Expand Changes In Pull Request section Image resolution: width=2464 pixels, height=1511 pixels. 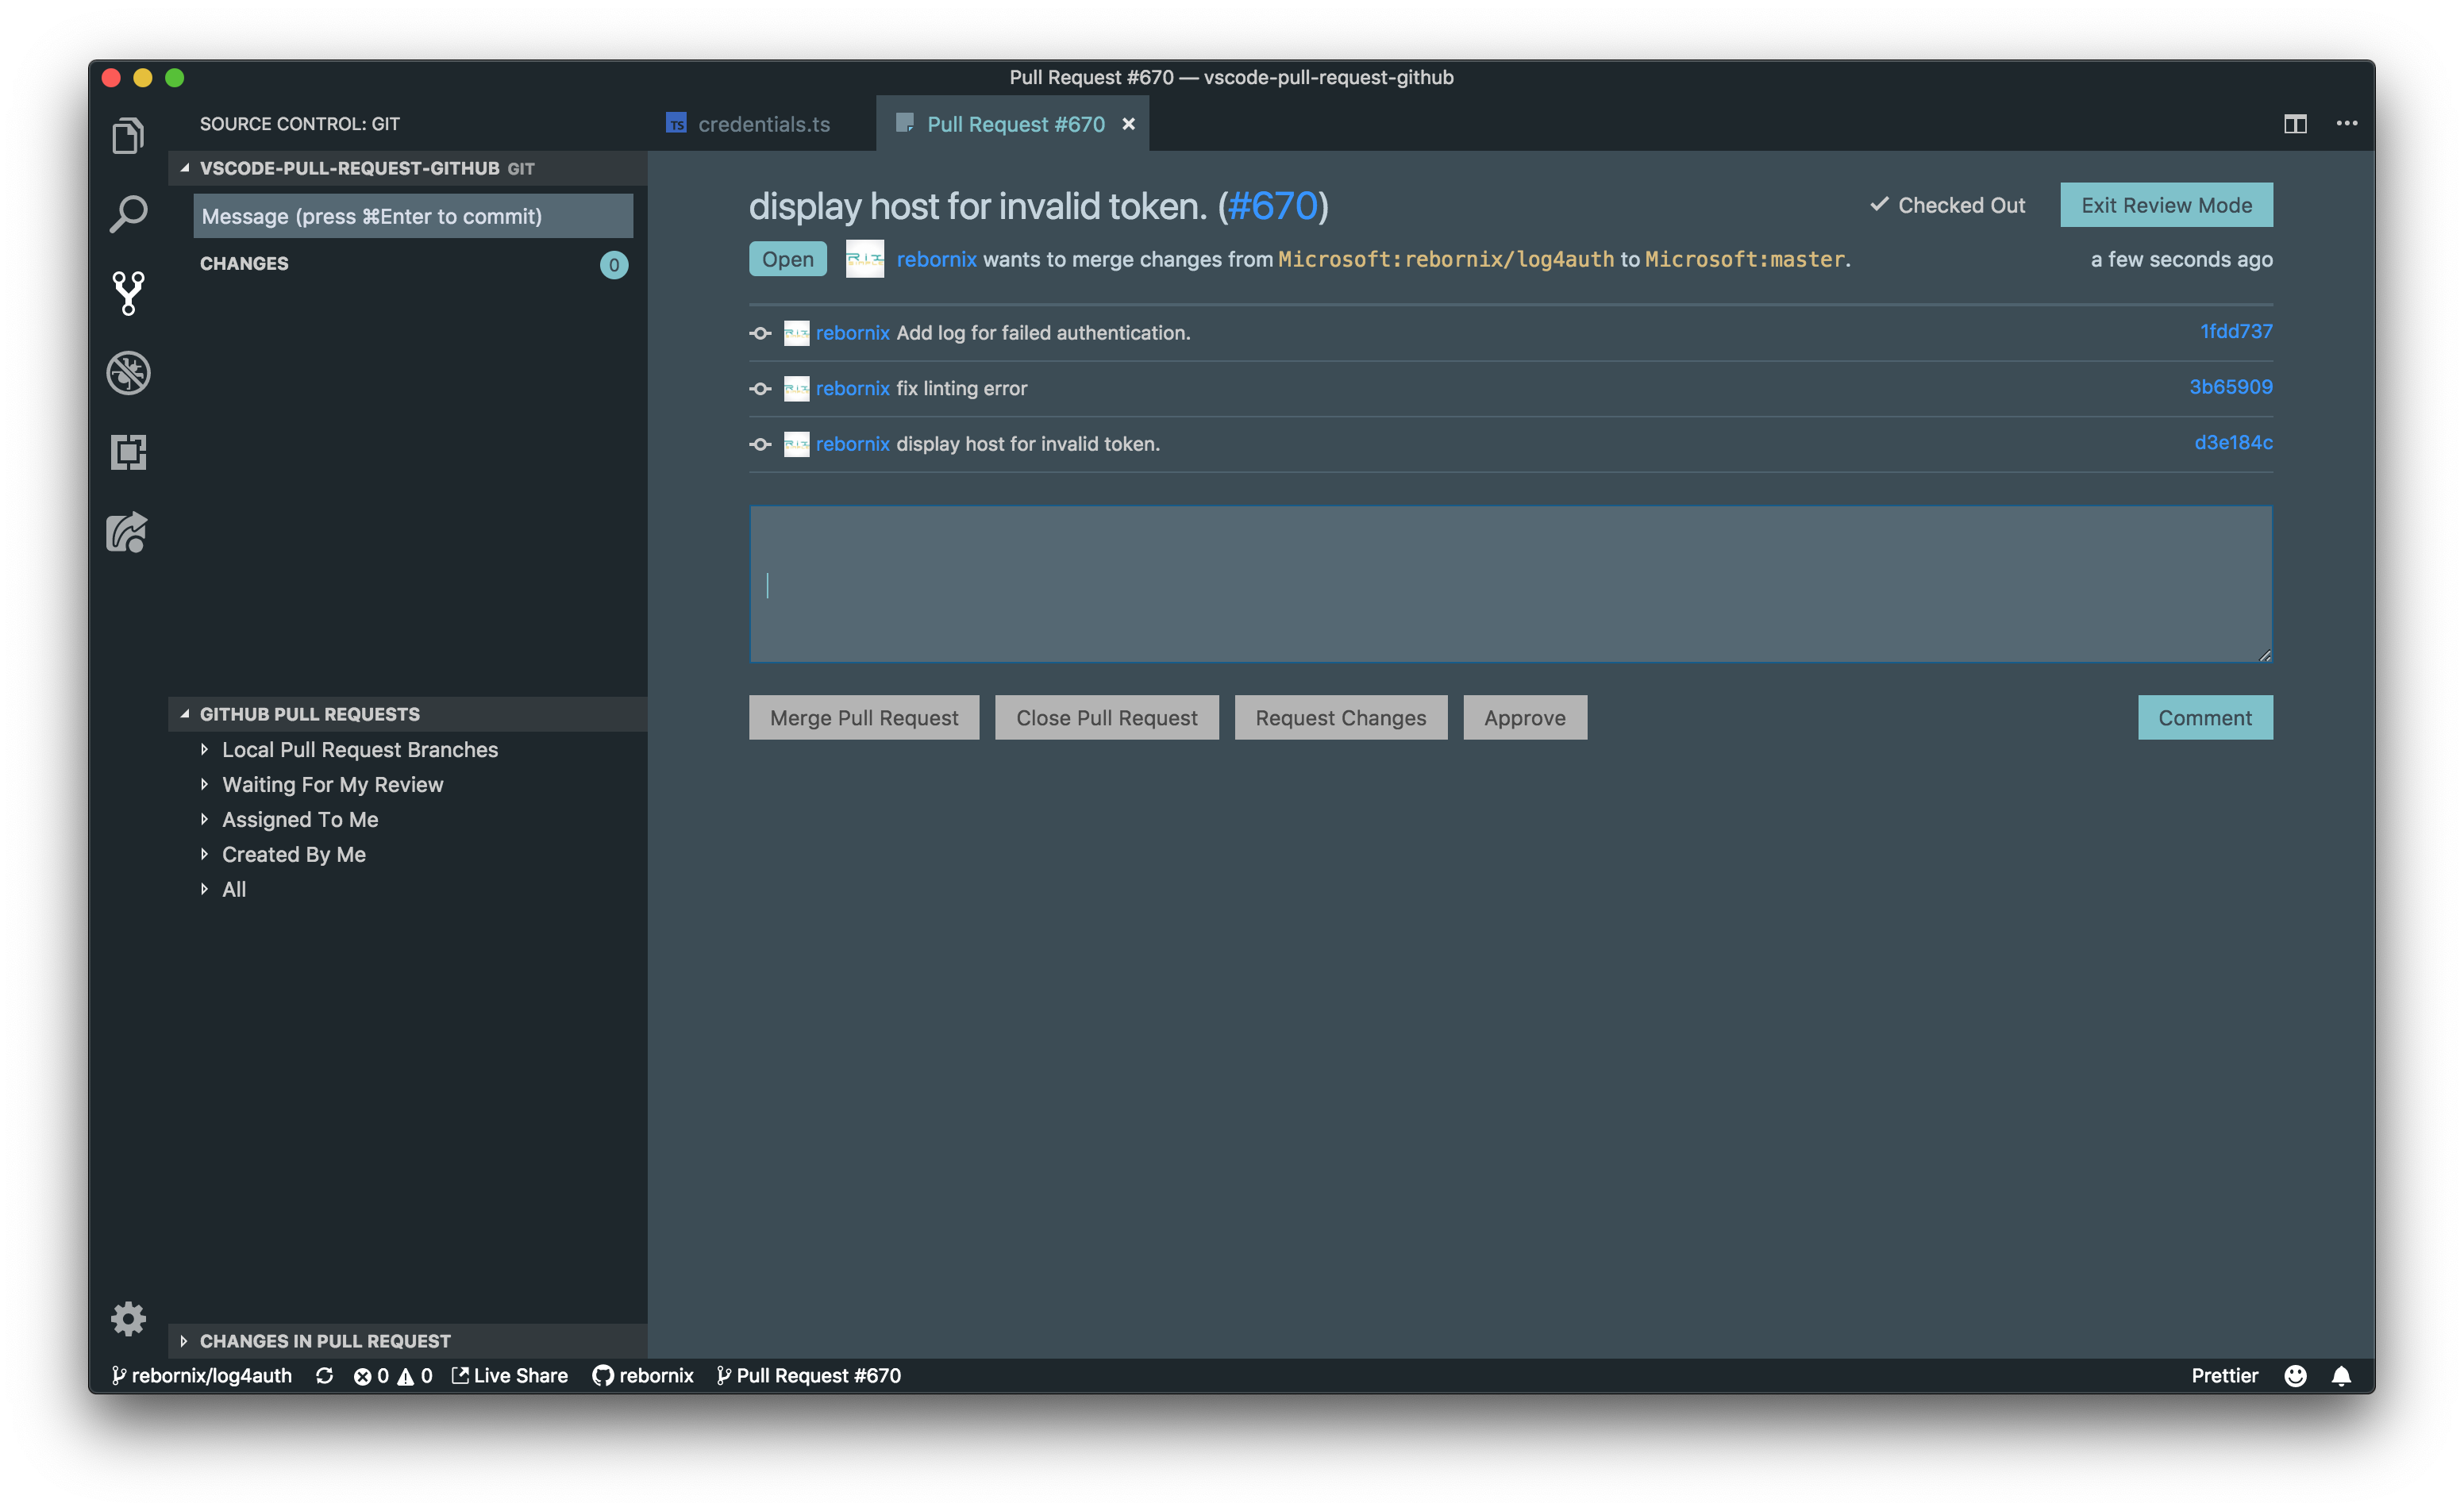pyautogui.click(x=324, y=1341)
